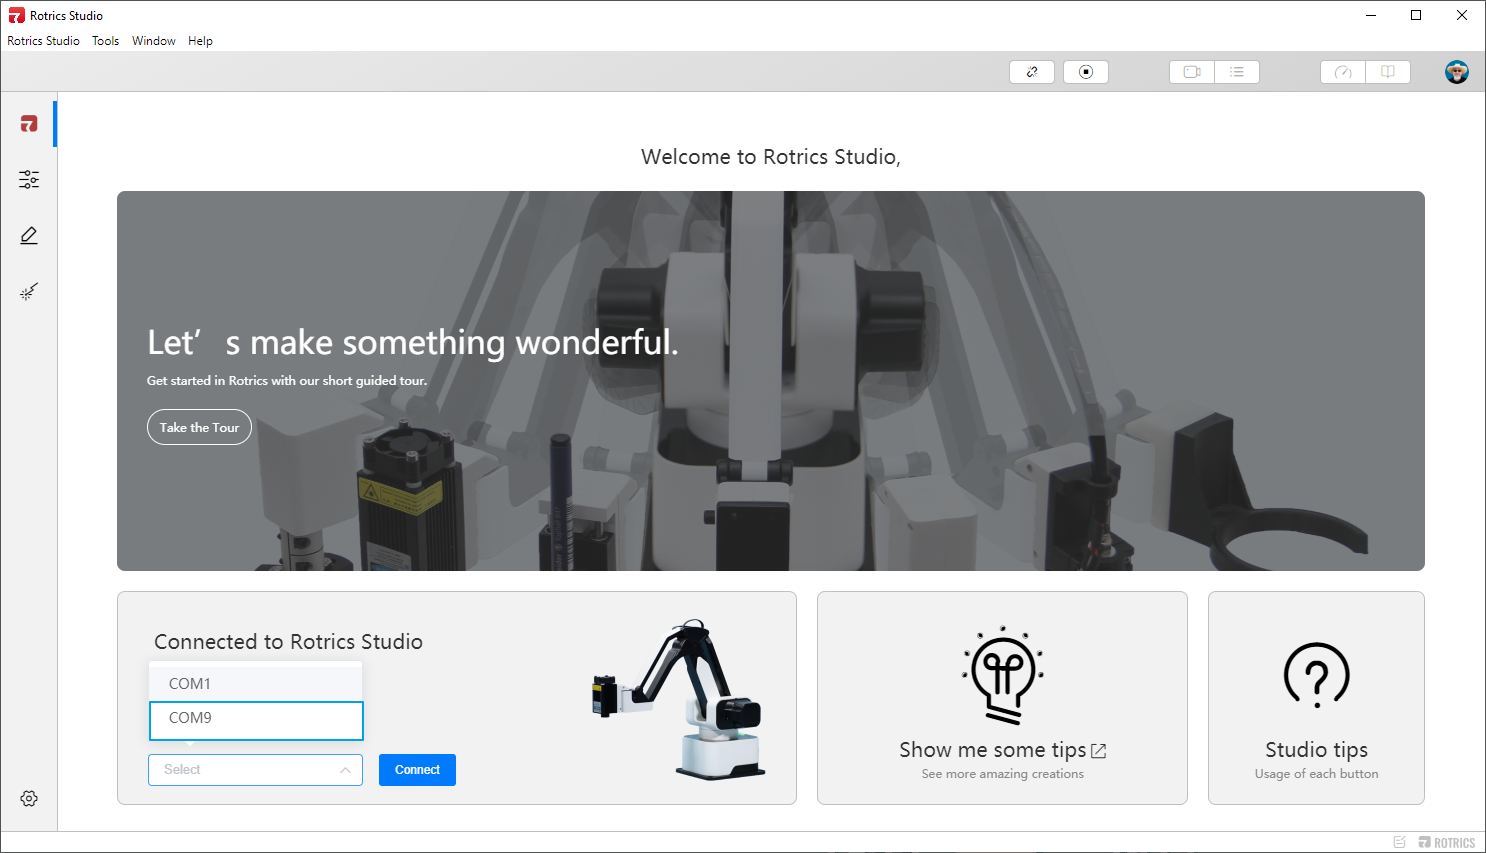Click the user avatar picture
Screen dimensions: 1486x853
[x=1457, y=72]
